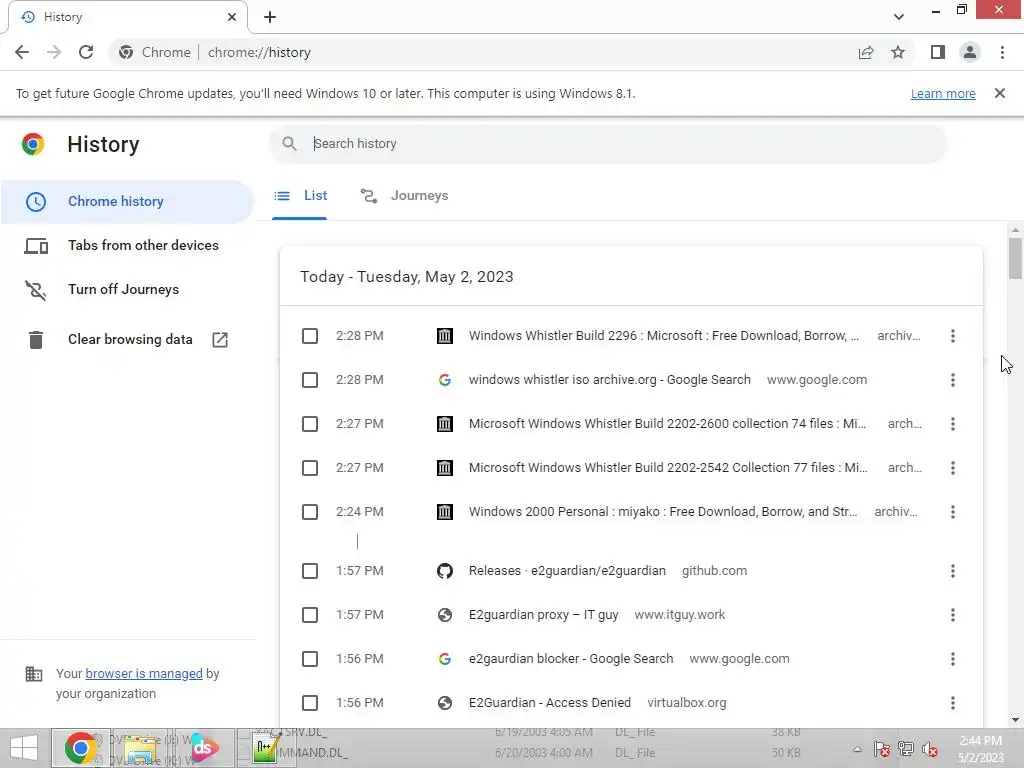Open actions menu for Build 2202-2542 Collection
The width and height of the screenshot is (1024, 768).
[953, 468]
